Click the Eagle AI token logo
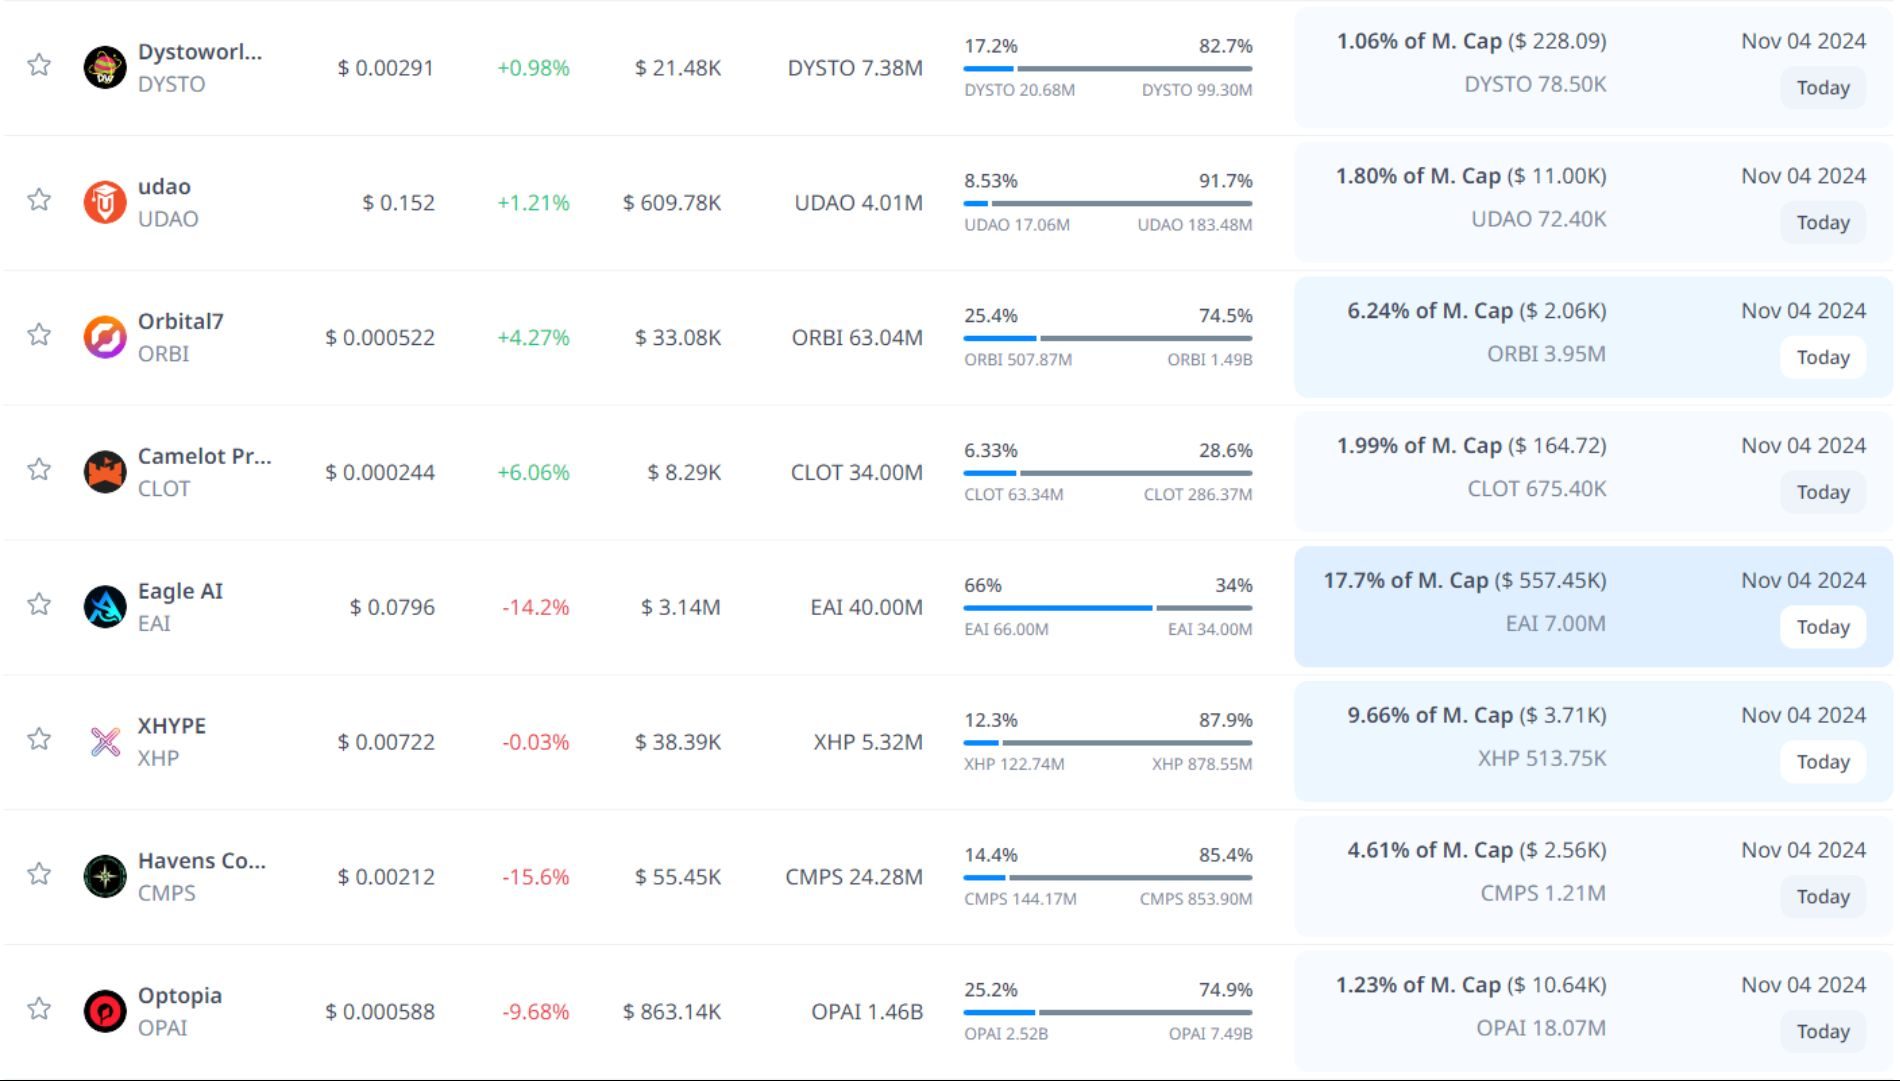Screen dimensions: 1900x1081 (105, 607)
